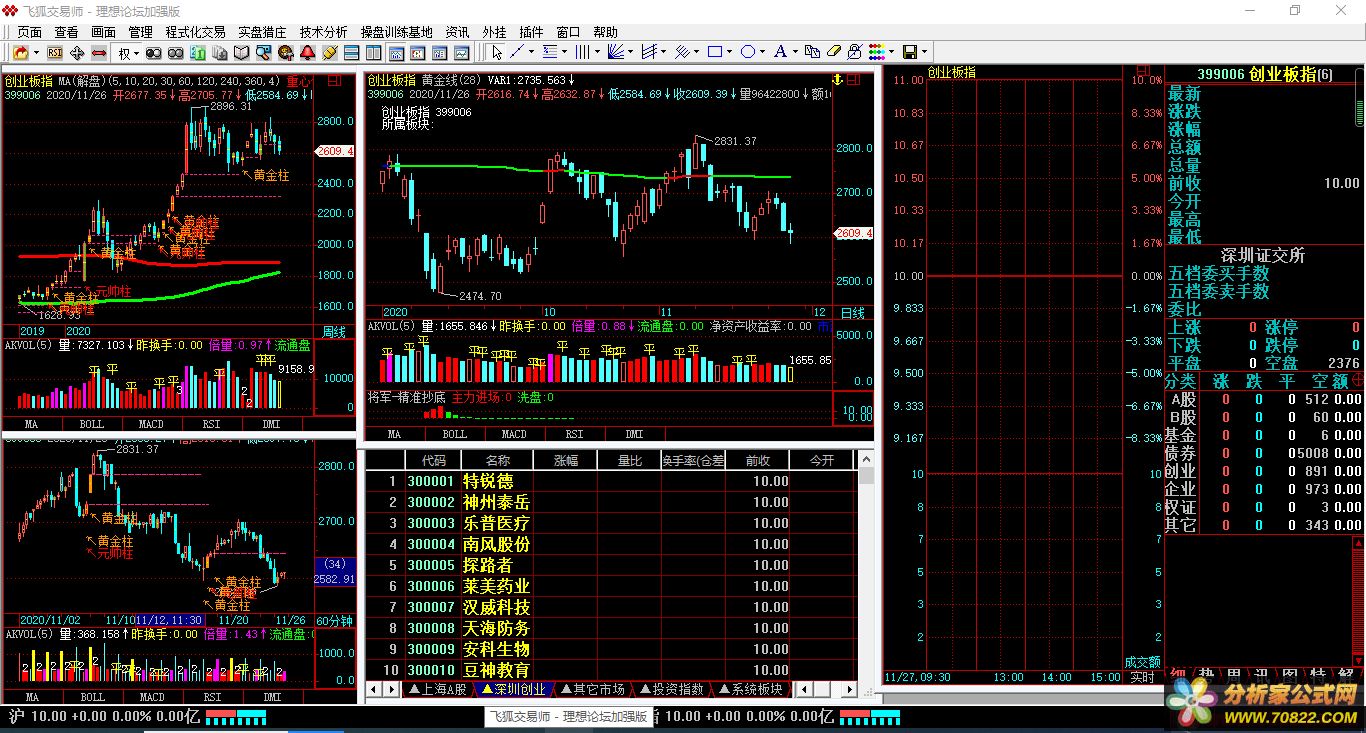
Task: Click the four-way move arrows toolbar icon
Action: [x=77, y=53]
